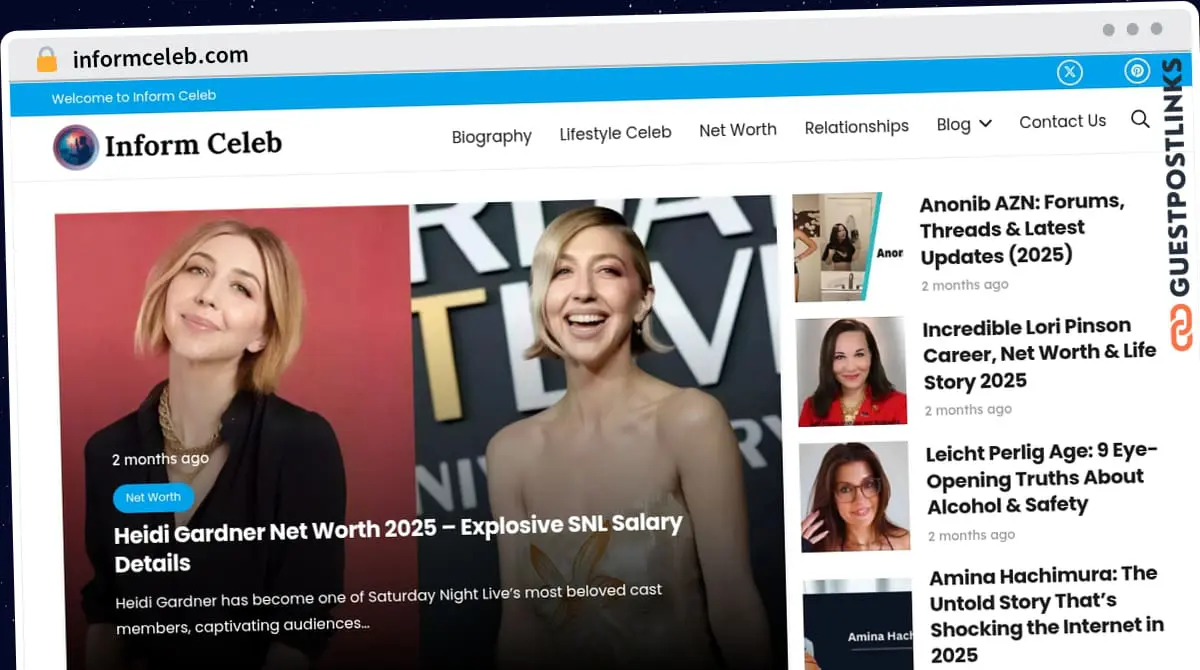
Task: Click the search magnifier icon
Action: click(1140, 119)
